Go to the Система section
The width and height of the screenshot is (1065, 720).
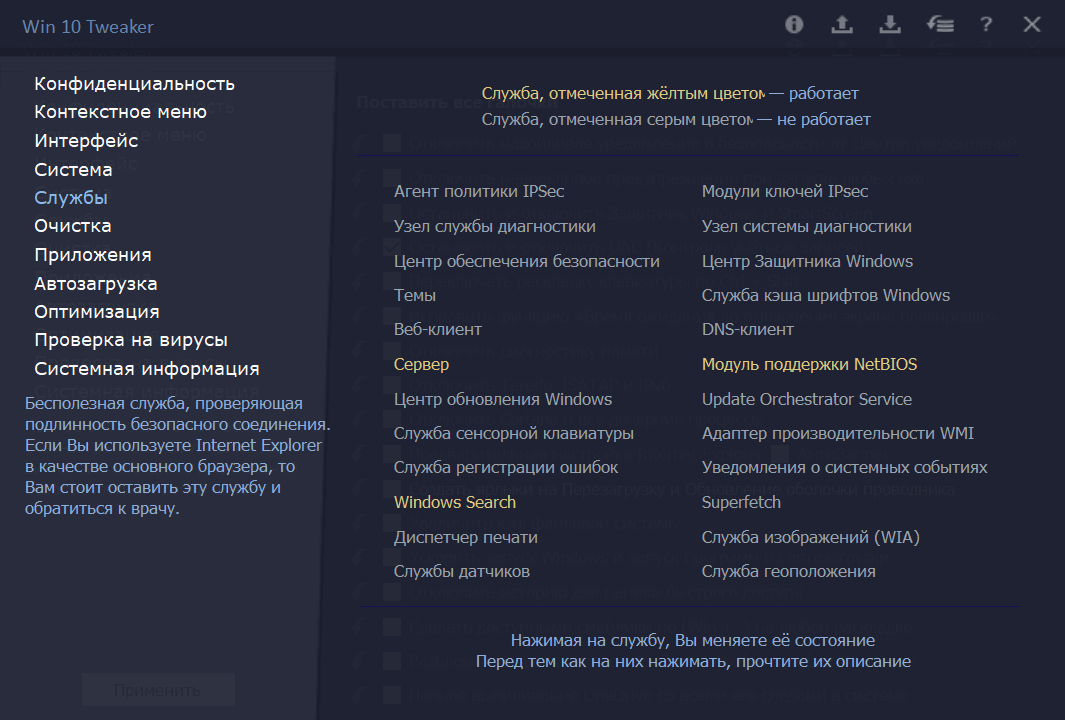point(73,169)
